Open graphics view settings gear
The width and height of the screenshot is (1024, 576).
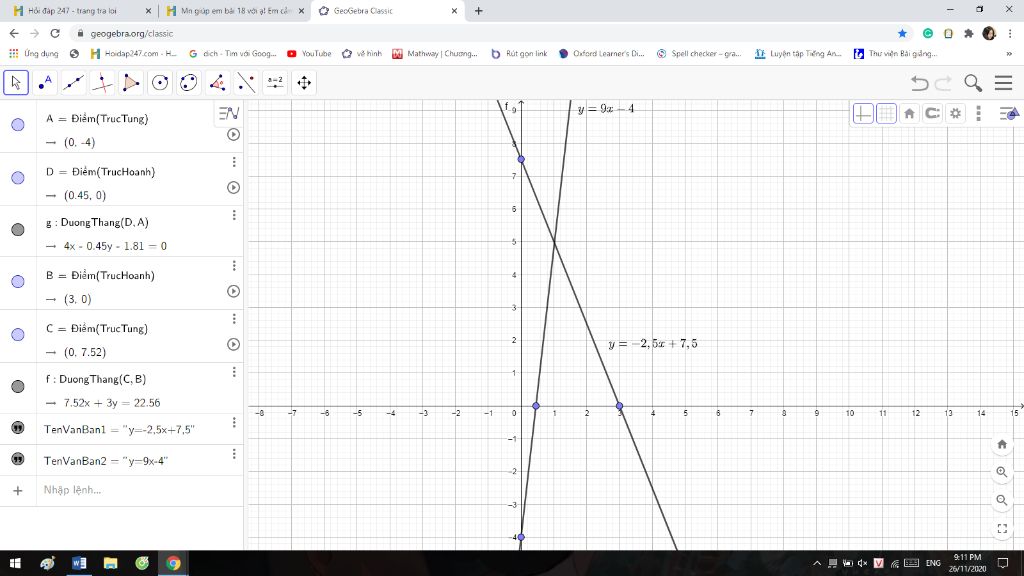coord(955,114)
